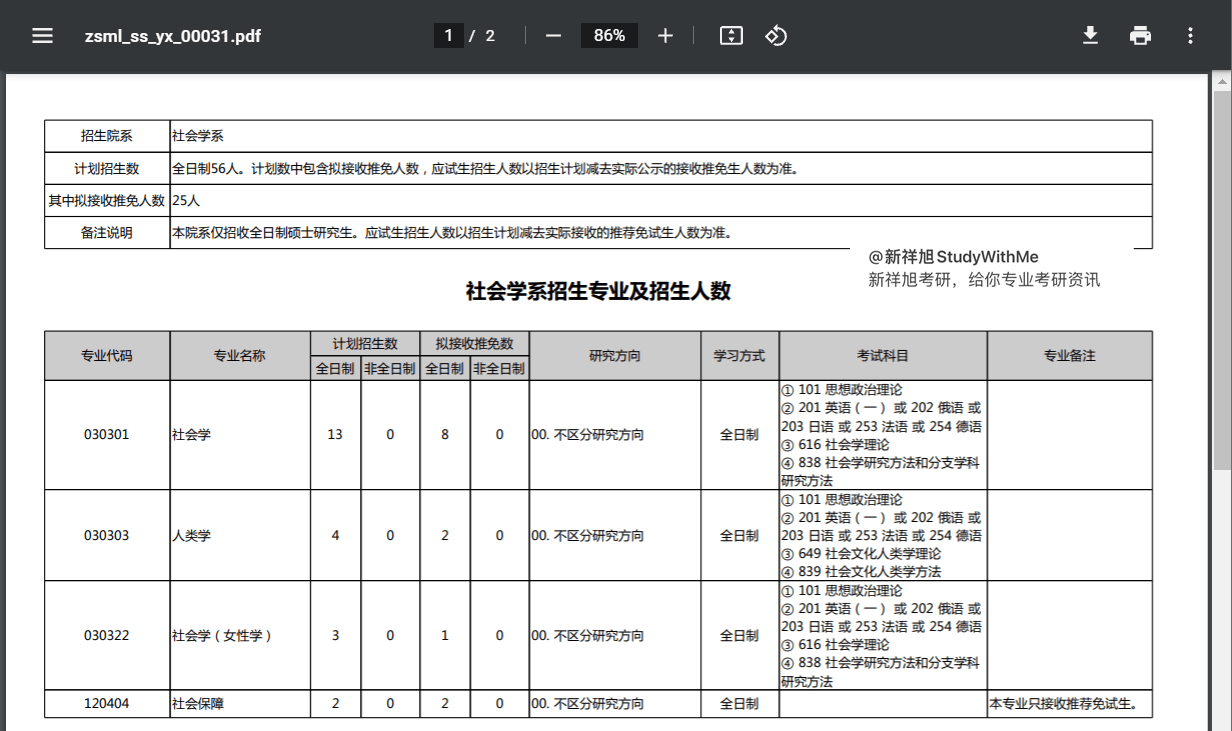
Task: Click the vertical scrollbar thumb
Action: tap(1222, 280)
